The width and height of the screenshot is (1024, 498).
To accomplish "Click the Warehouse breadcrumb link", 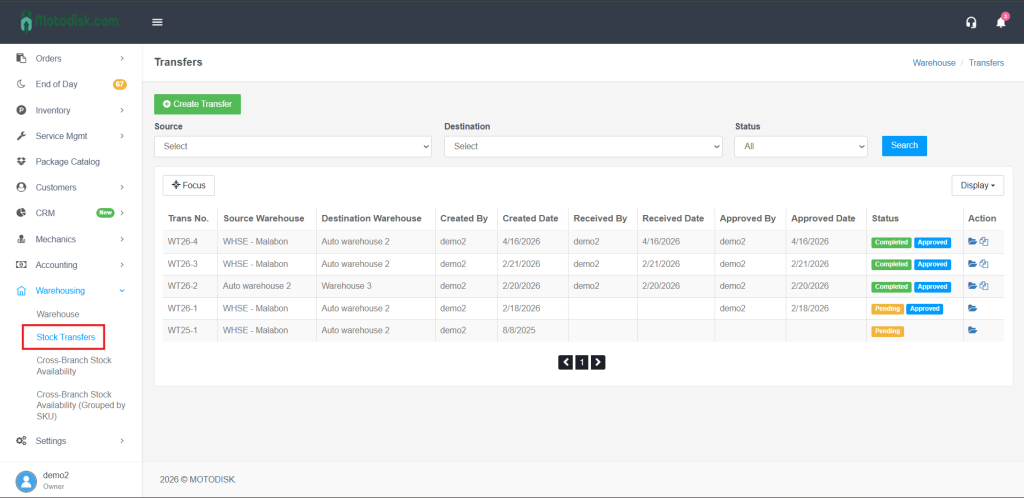I will pos(934,62).
